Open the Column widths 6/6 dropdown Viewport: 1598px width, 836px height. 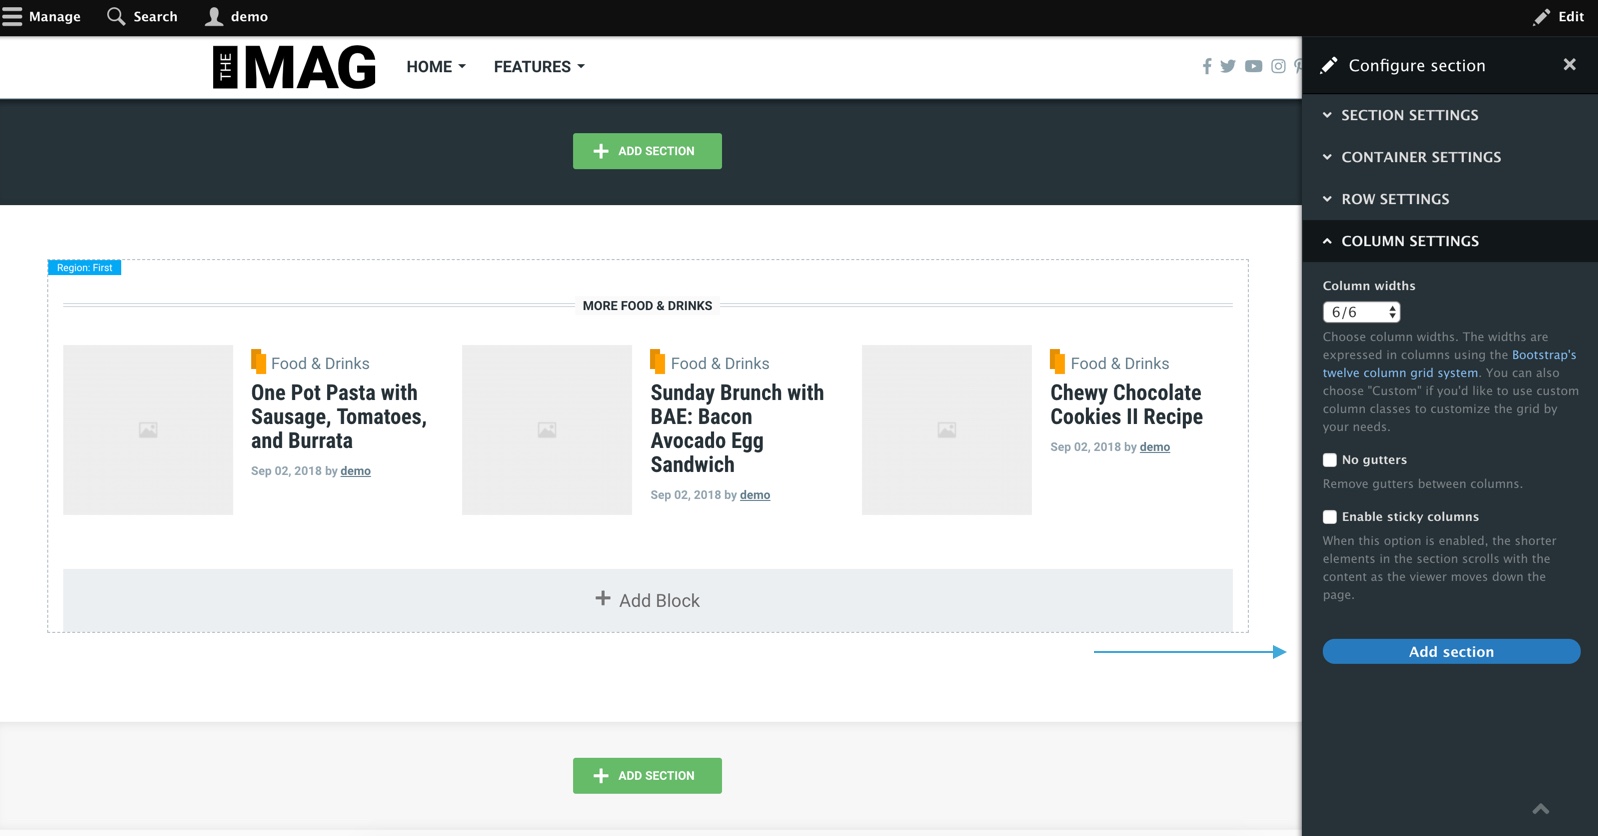click(x=1361, y=312)
